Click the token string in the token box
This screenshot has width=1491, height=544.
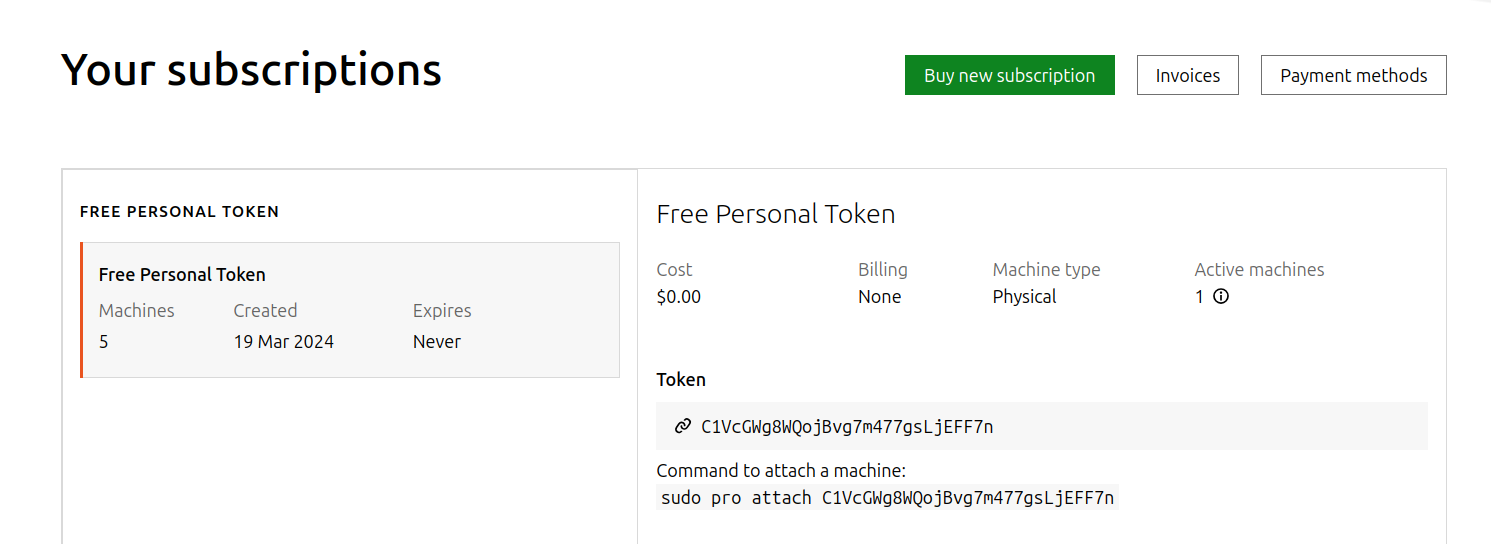click(x=847, y=427)
